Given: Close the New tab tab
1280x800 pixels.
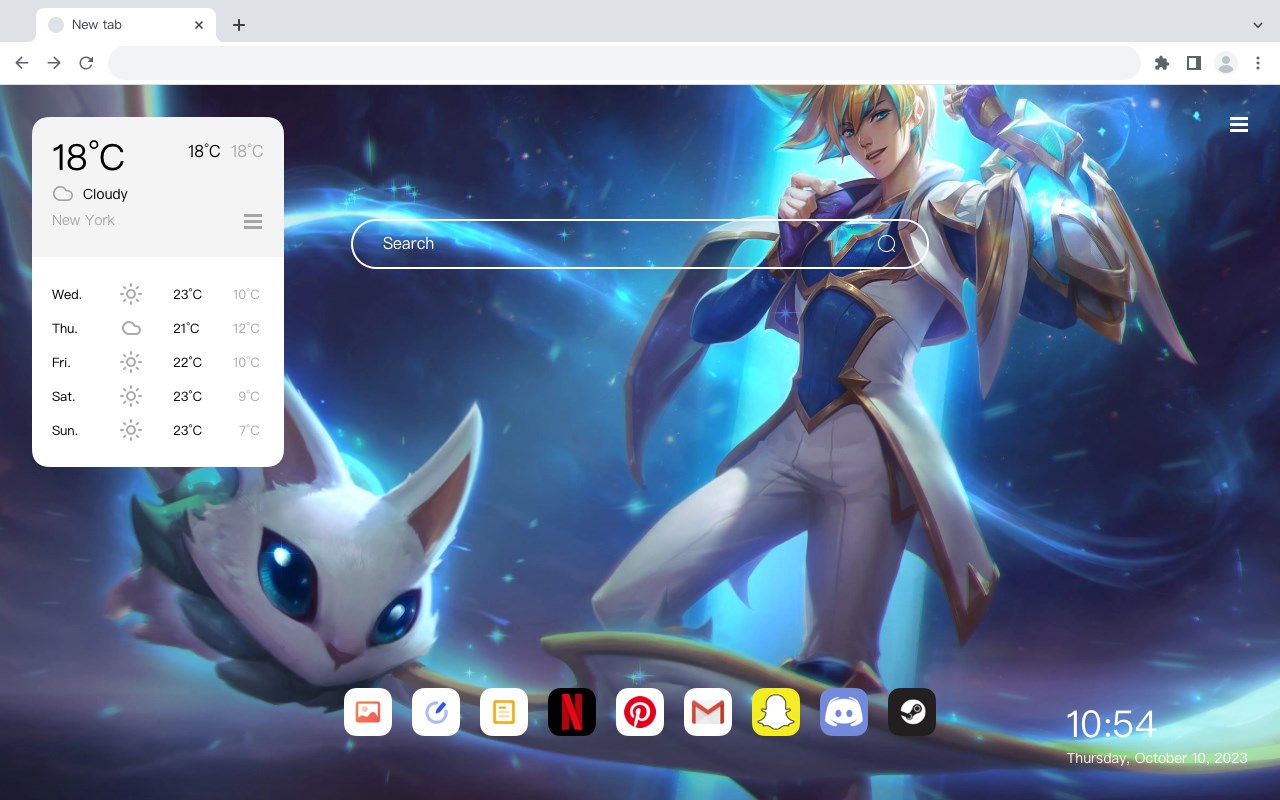Looking at the screenshot, I should pos(199,25).
